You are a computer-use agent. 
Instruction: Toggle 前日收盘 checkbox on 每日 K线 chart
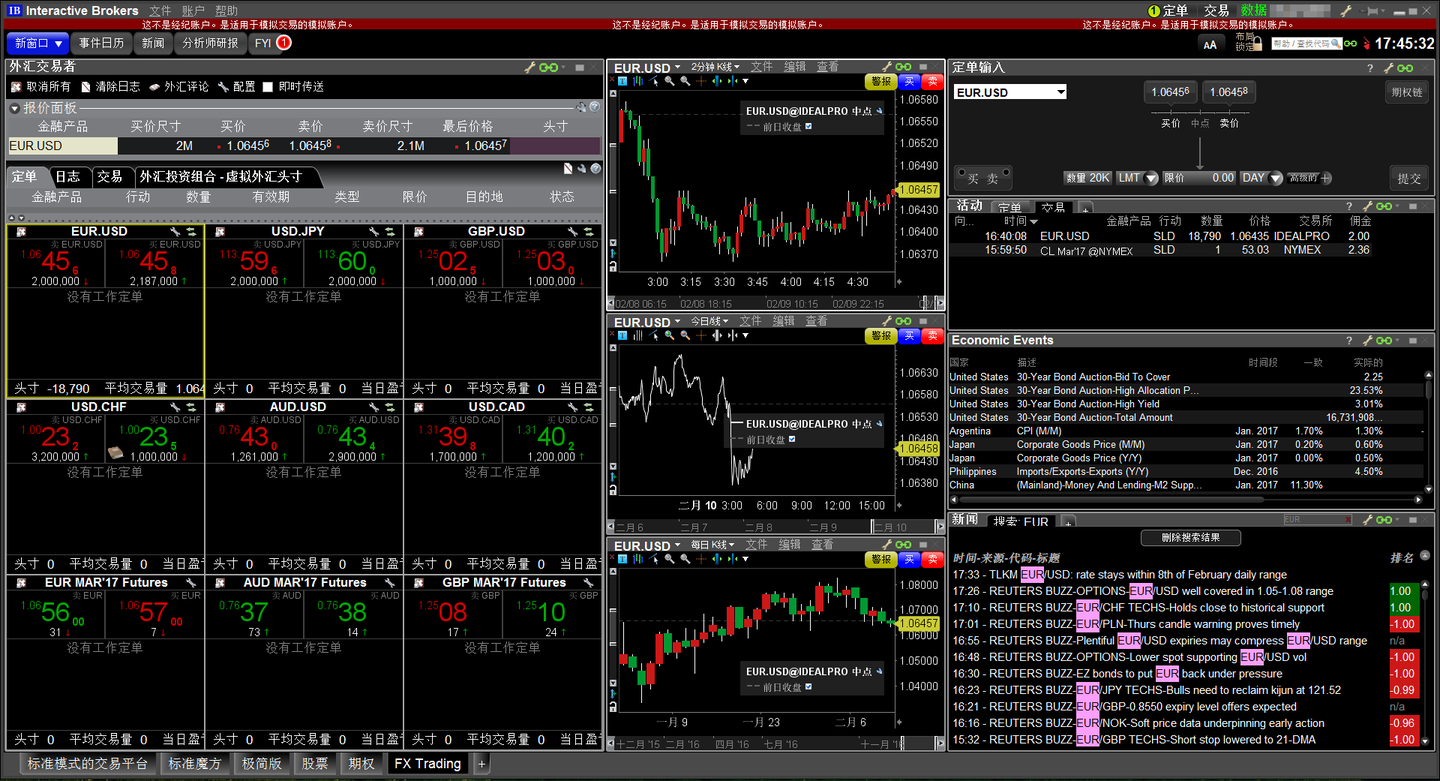point(808,687)
